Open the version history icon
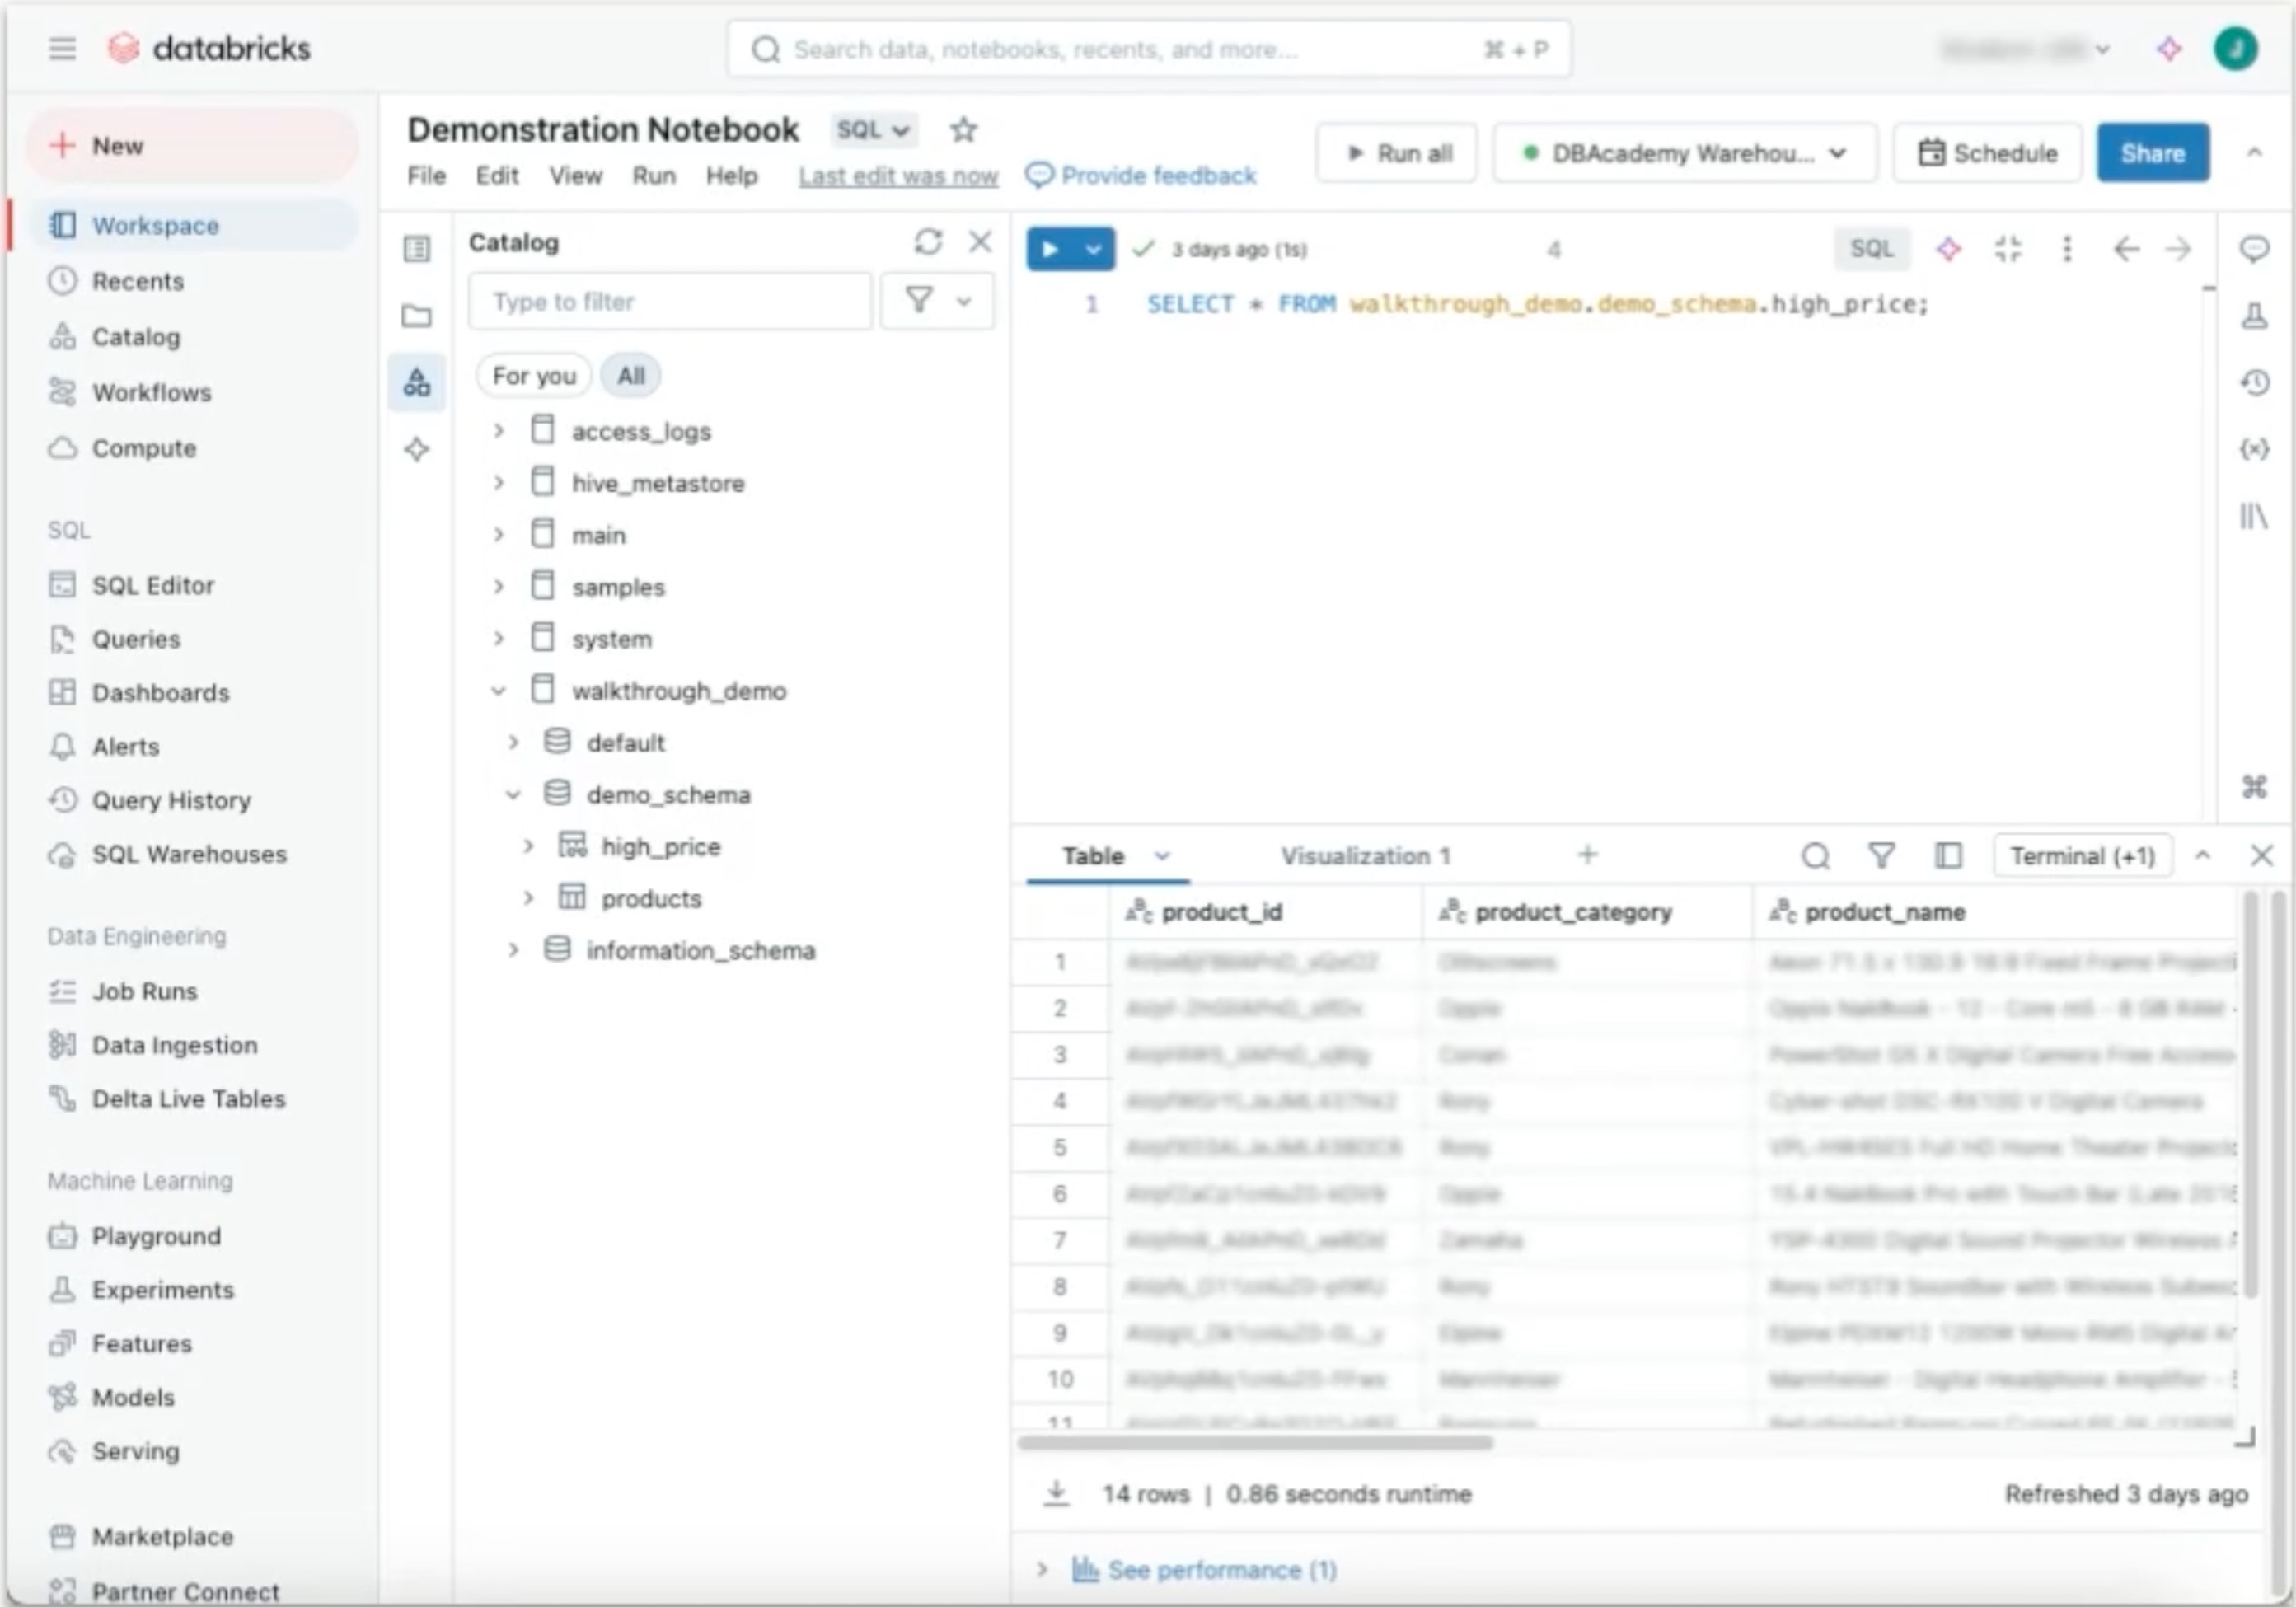The width and height of the screenshot is (2296, 1607). pyautogui.click(x=2254, y=382)
